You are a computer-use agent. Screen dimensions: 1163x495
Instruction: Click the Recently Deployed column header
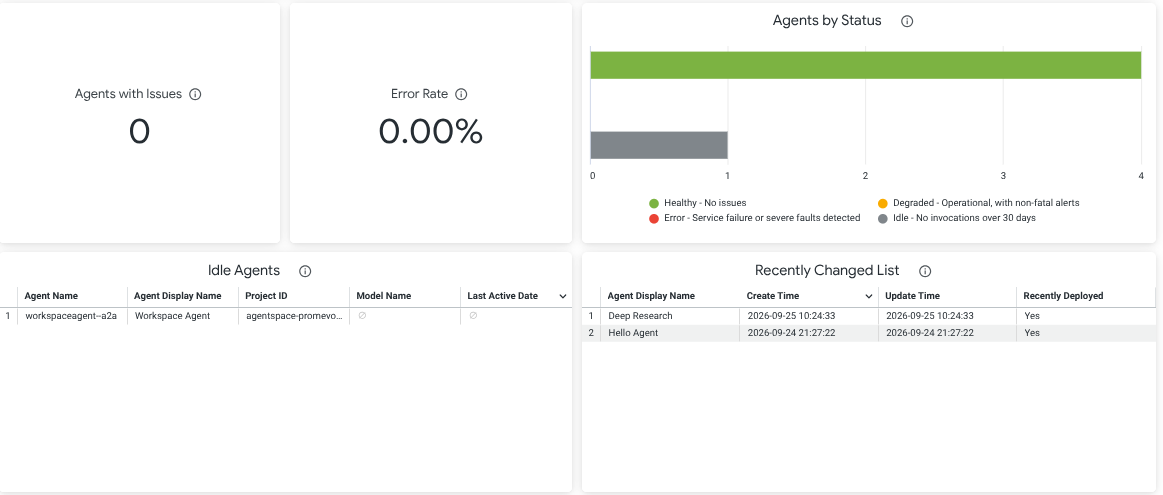click(x=1063, y=296)
